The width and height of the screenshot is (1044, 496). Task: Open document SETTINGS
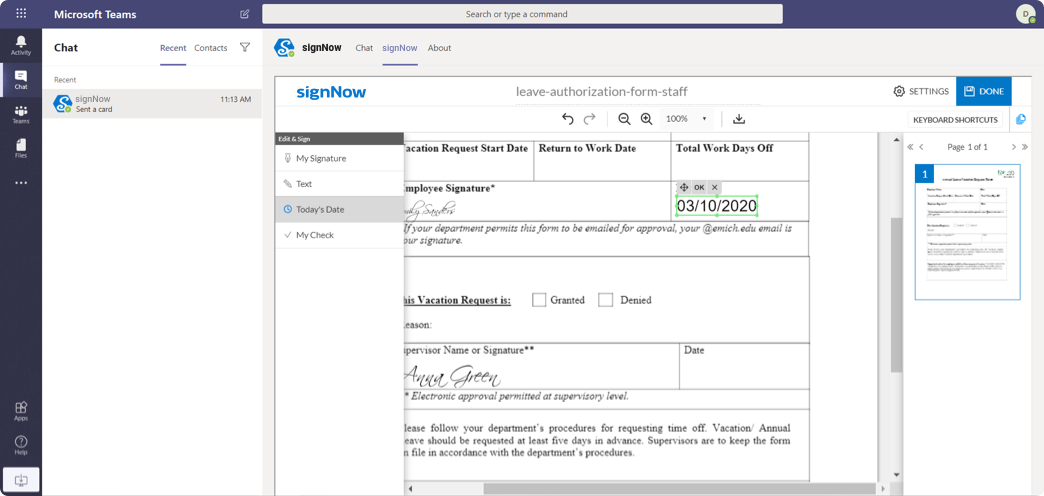(x=921, y=91)
